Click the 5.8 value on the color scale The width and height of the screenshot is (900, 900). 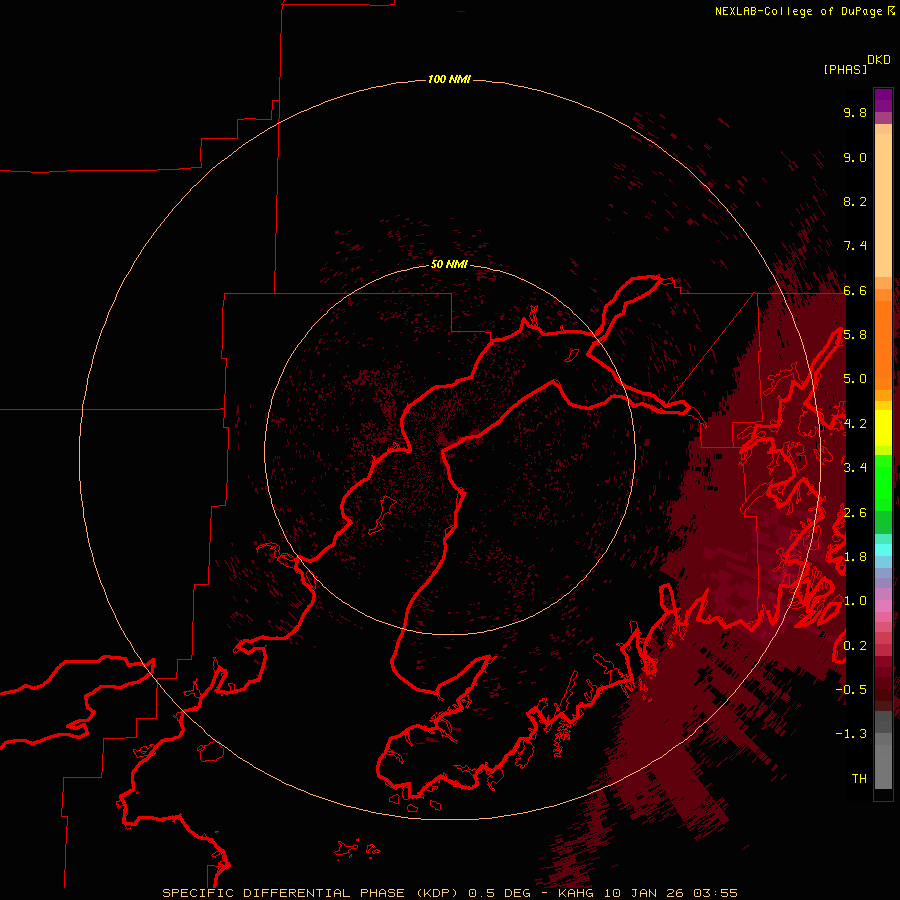[x=855, y=335]
